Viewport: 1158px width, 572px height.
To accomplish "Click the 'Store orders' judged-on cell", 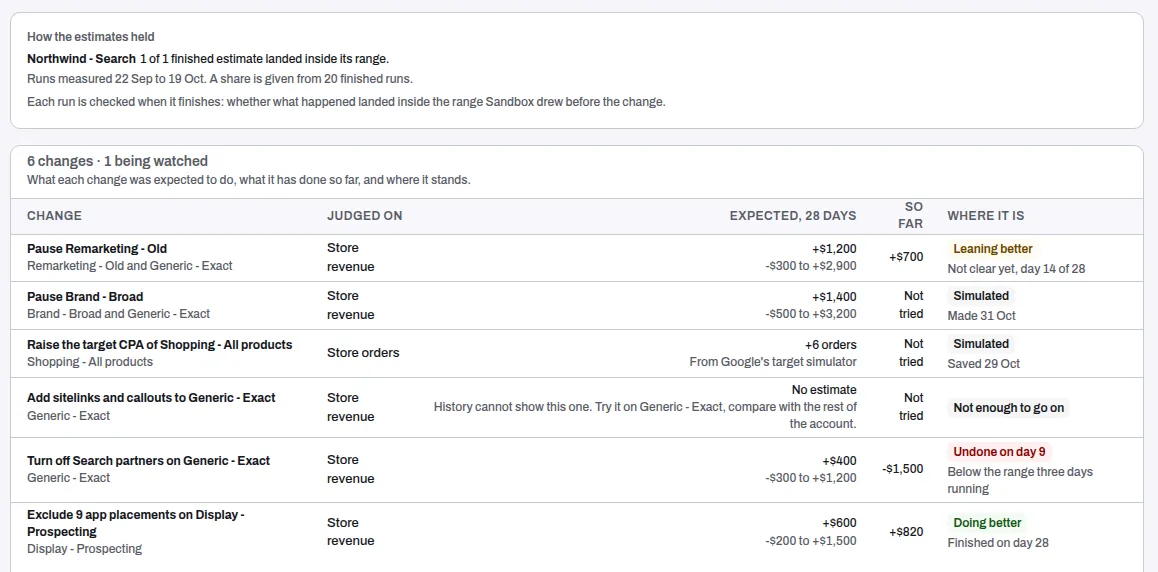I will pyautogui.click(x=363, y=353).
